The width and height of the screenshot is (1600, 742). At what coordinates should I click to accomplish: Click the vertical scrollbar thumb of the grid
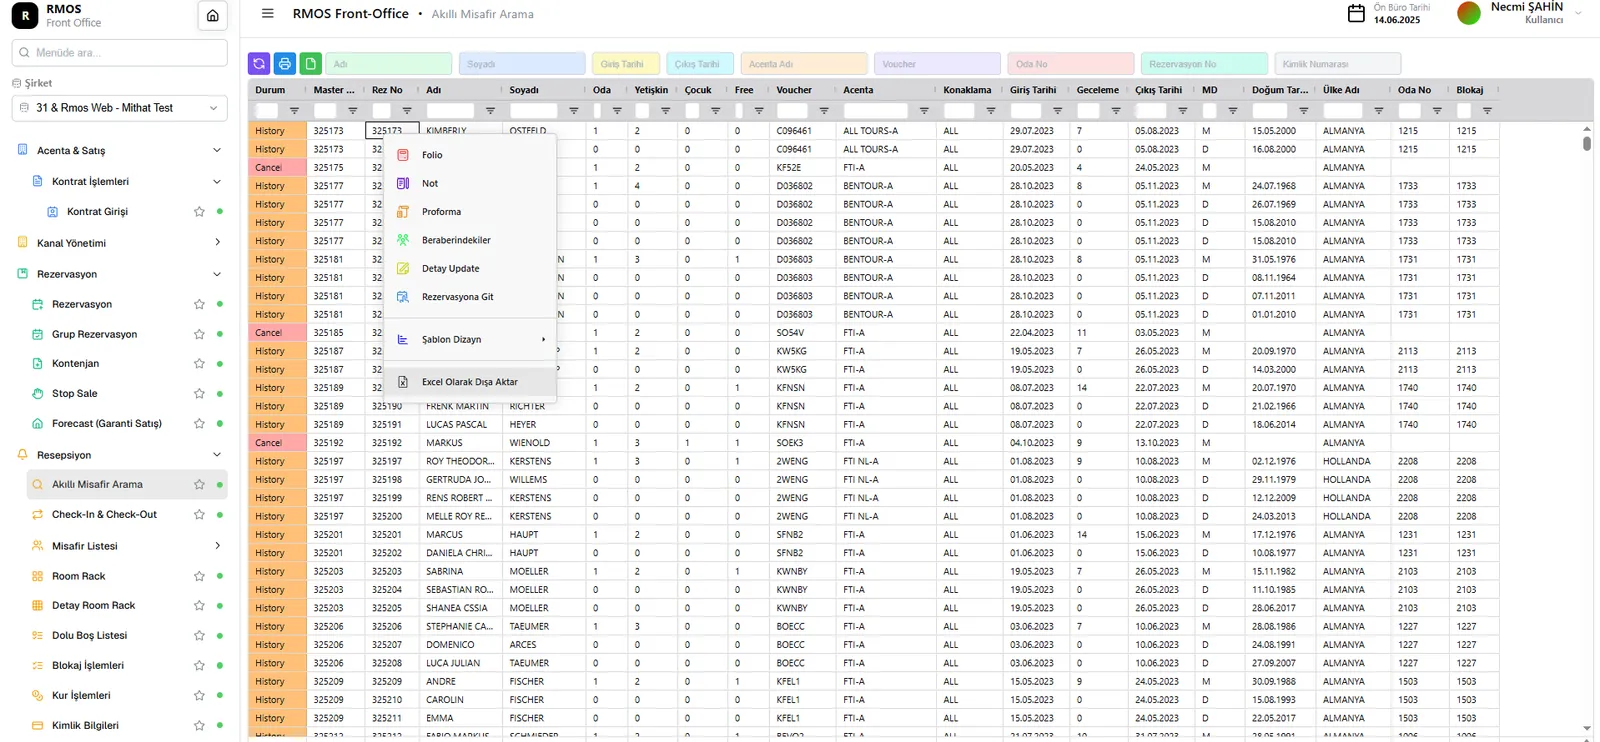point(1587,143)
